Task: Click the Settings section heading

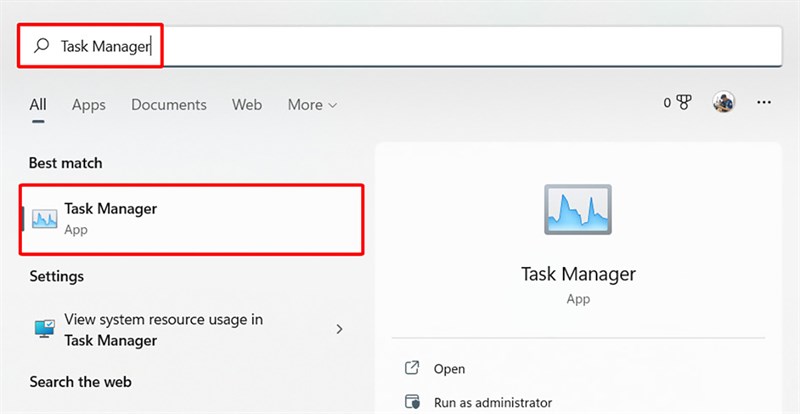Action: [x=57, y=276]
